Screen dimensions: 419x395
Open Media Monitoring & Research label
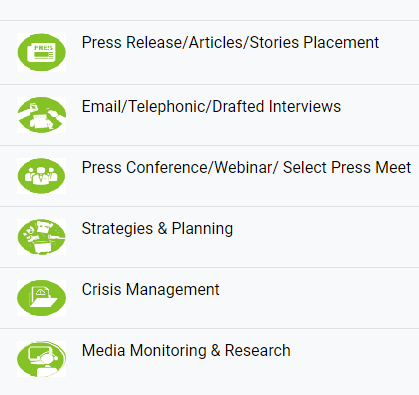tap(186, 351)
